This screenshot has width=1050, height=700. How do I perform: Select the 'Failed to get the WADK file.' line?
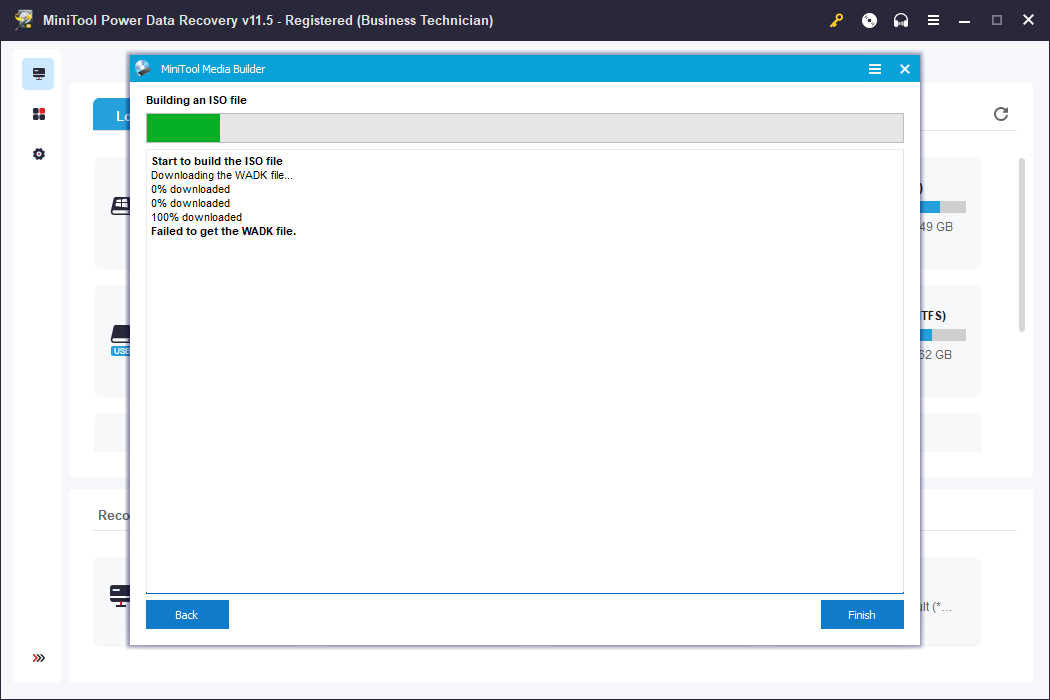click(224, 231)
